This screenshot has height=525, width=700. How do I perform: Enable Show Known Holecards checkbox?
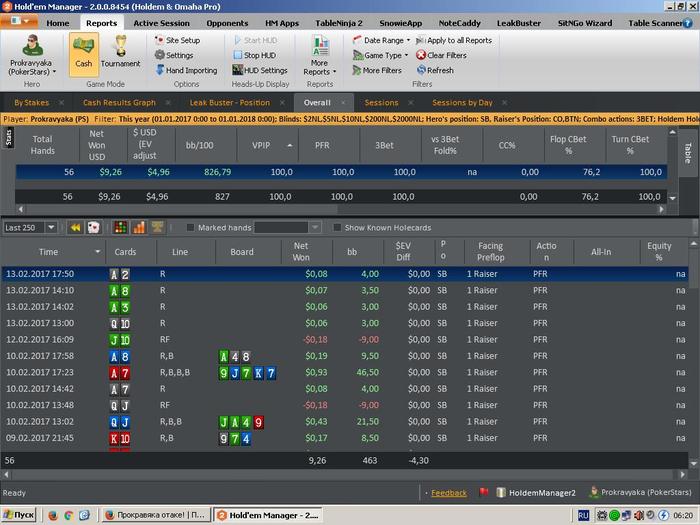(337, 228)
